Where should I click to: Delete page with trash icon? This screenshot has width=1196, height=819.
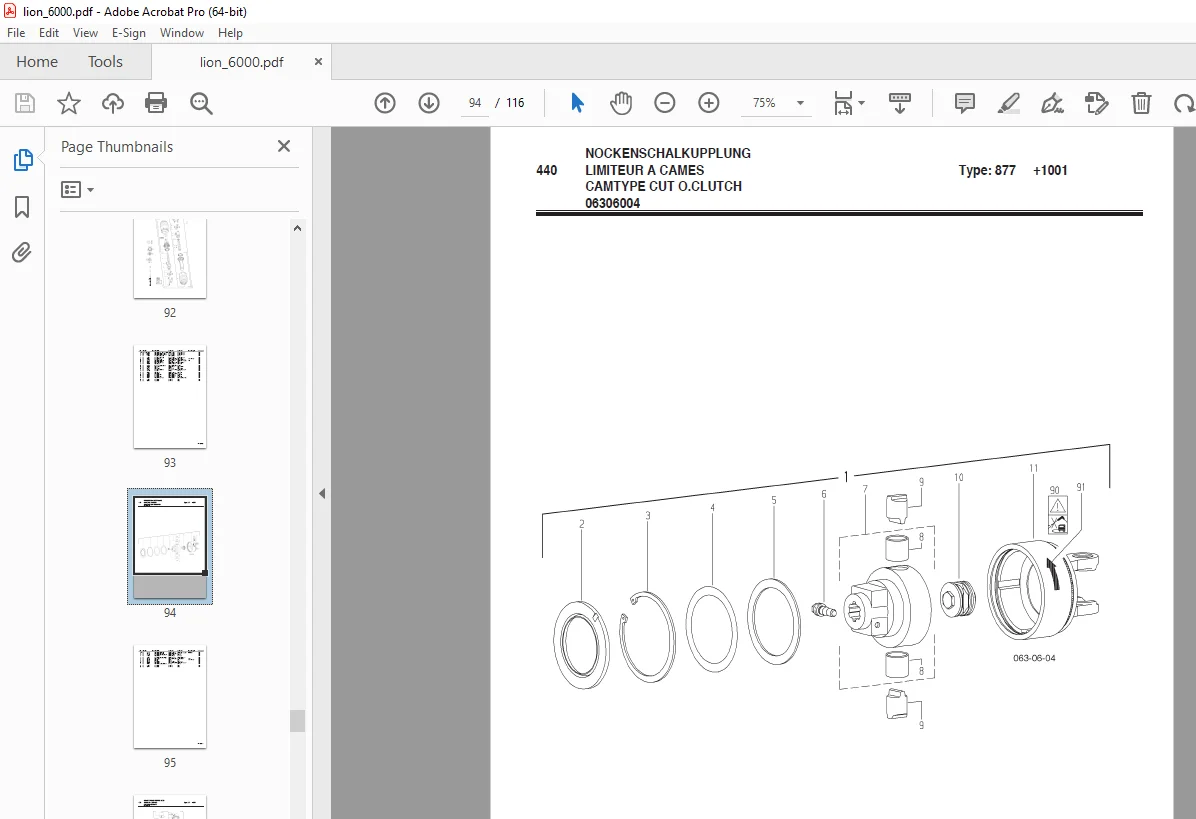pos(1141,103)
